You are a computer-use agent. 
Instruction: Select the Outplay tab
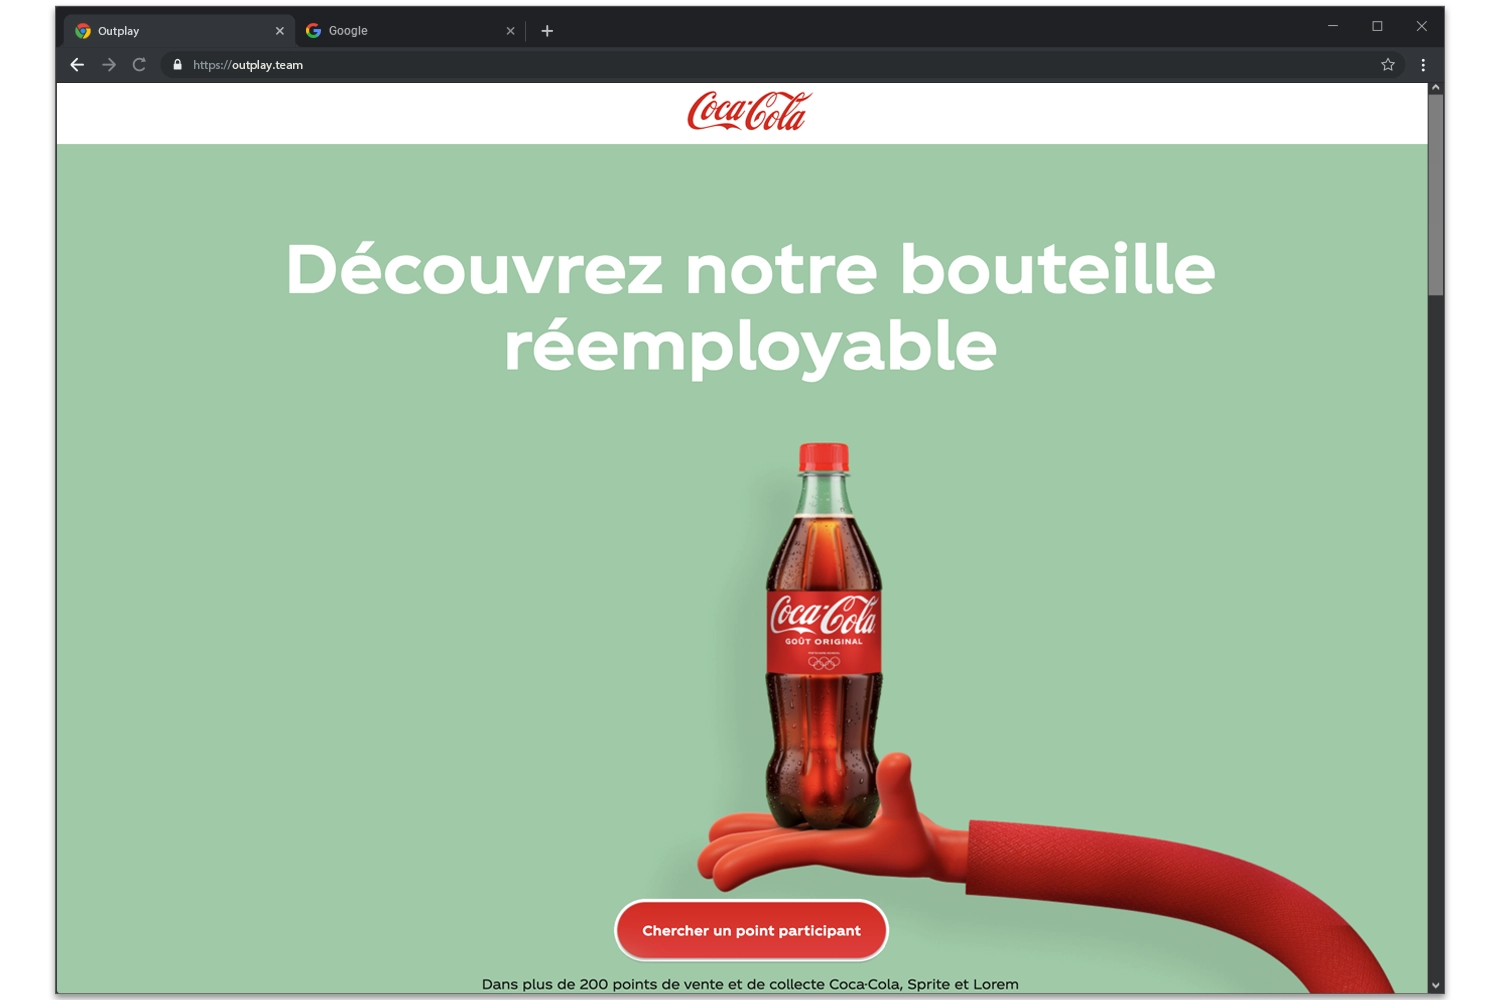point(179,31)
